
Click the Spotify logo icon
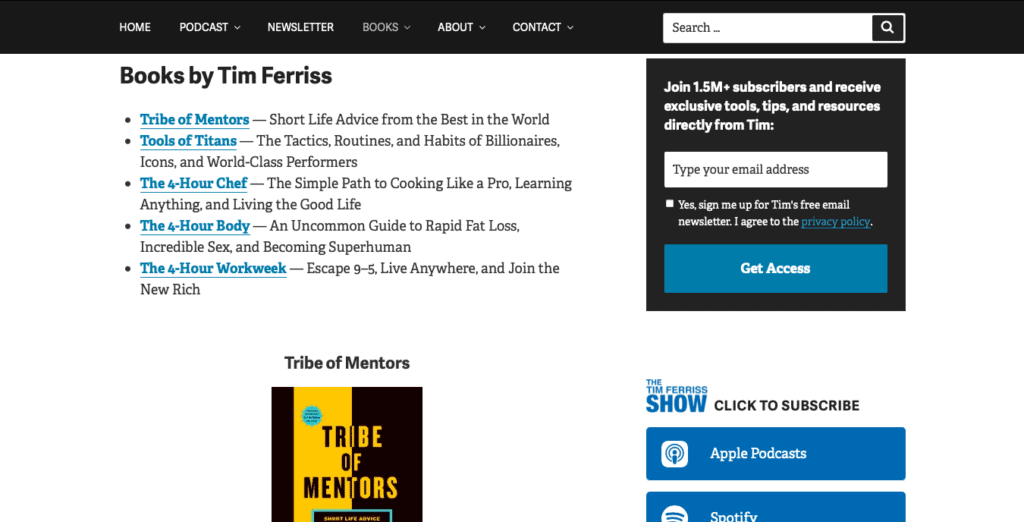click(x=675, y=514)
